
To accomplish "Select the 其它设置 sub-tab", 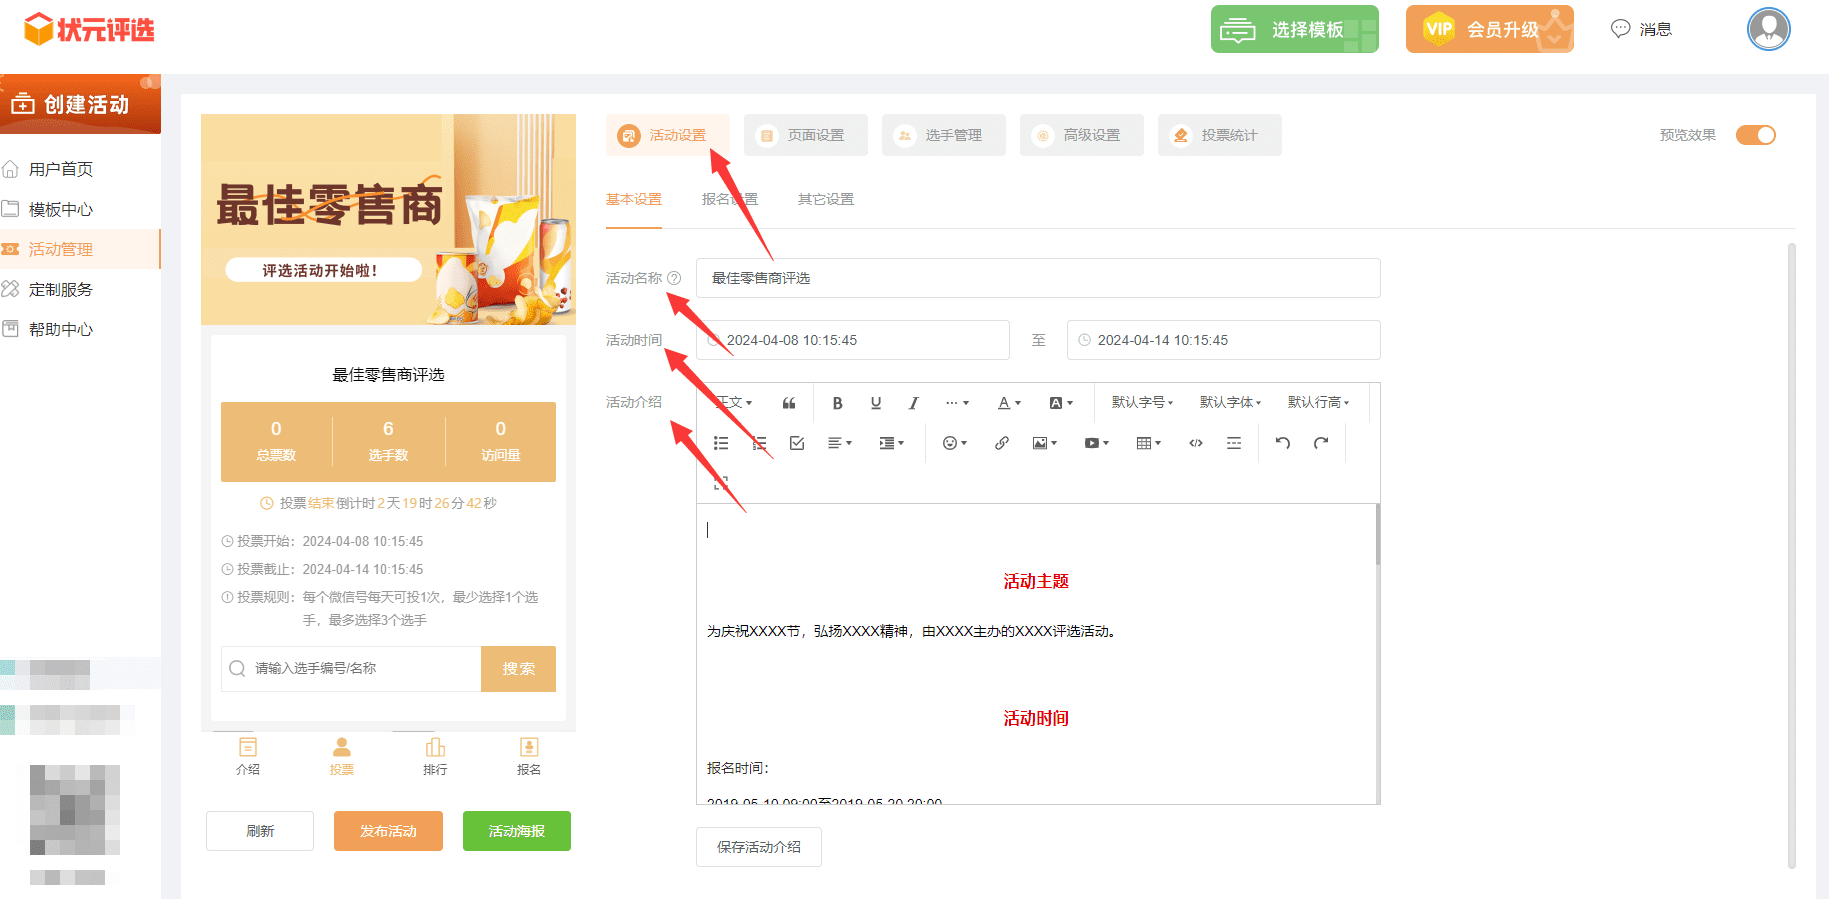I will tap(826, 199).
